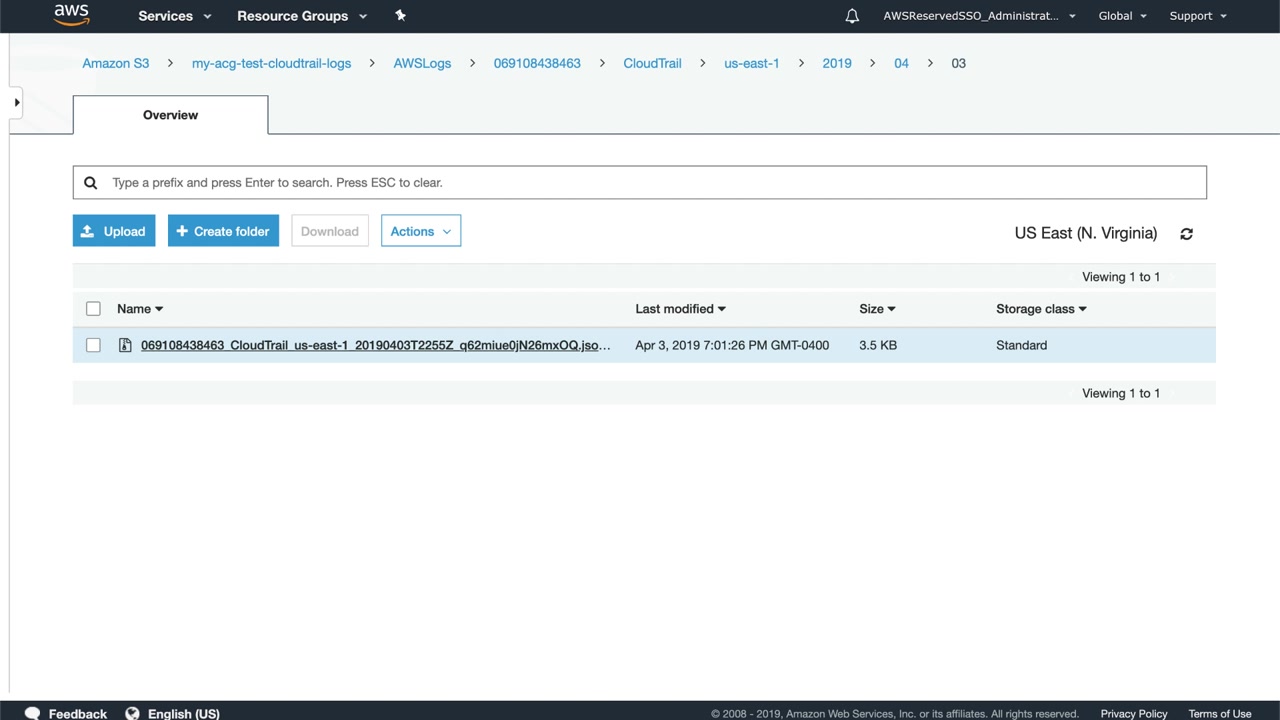1280x720 pixels.
Task: Open the CloudTrail json log file link
Action: (375, 345)
